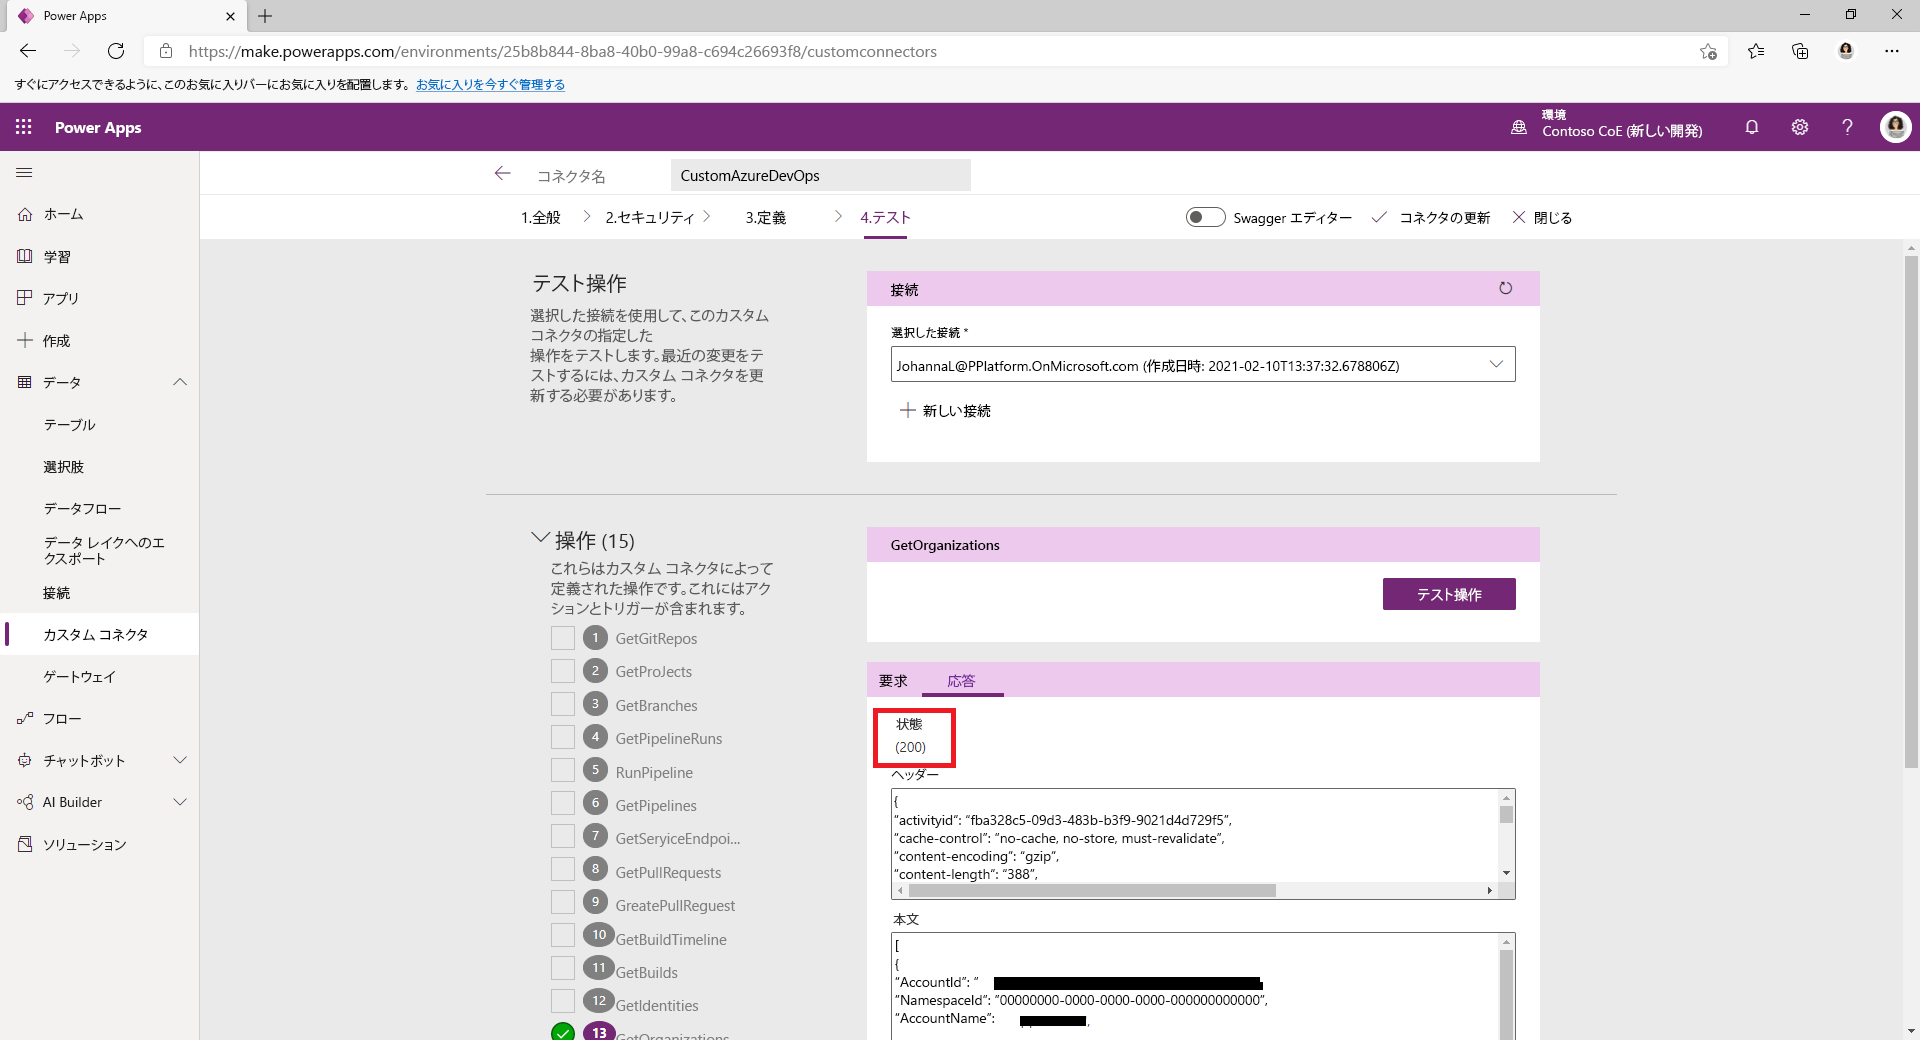Add this page to favorites star

pos(1708,51)
